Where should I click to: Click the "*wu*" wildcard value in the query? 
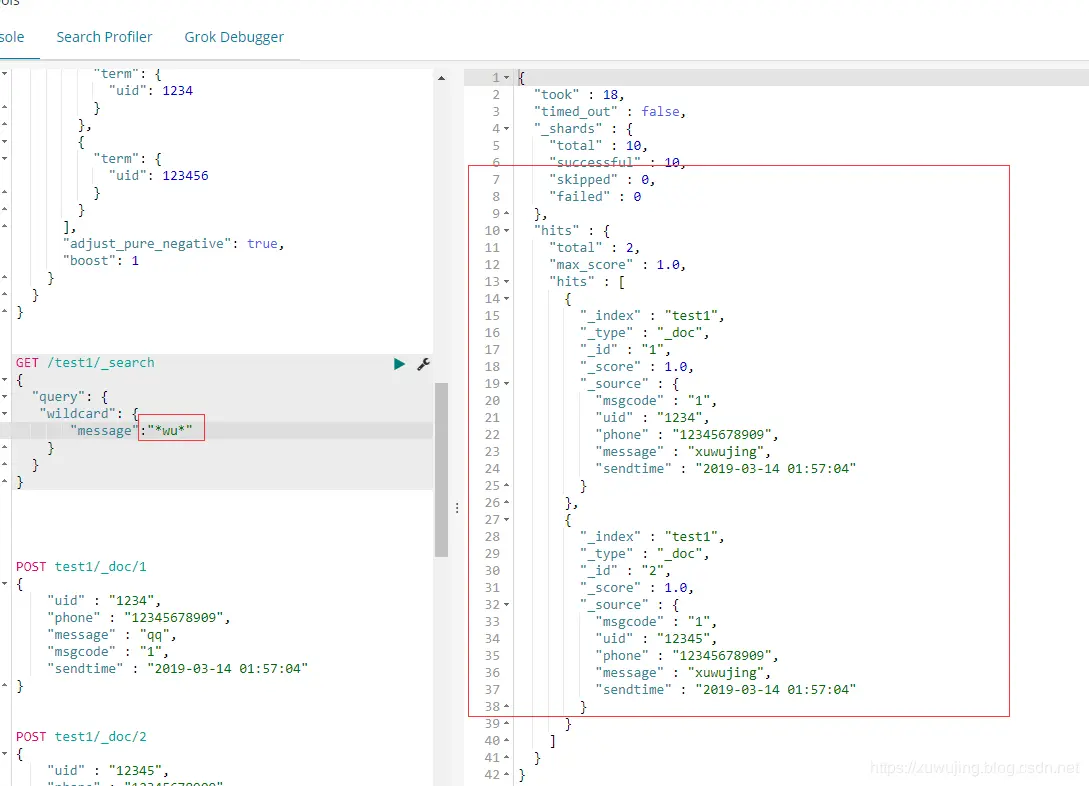[x=170, y=430]
